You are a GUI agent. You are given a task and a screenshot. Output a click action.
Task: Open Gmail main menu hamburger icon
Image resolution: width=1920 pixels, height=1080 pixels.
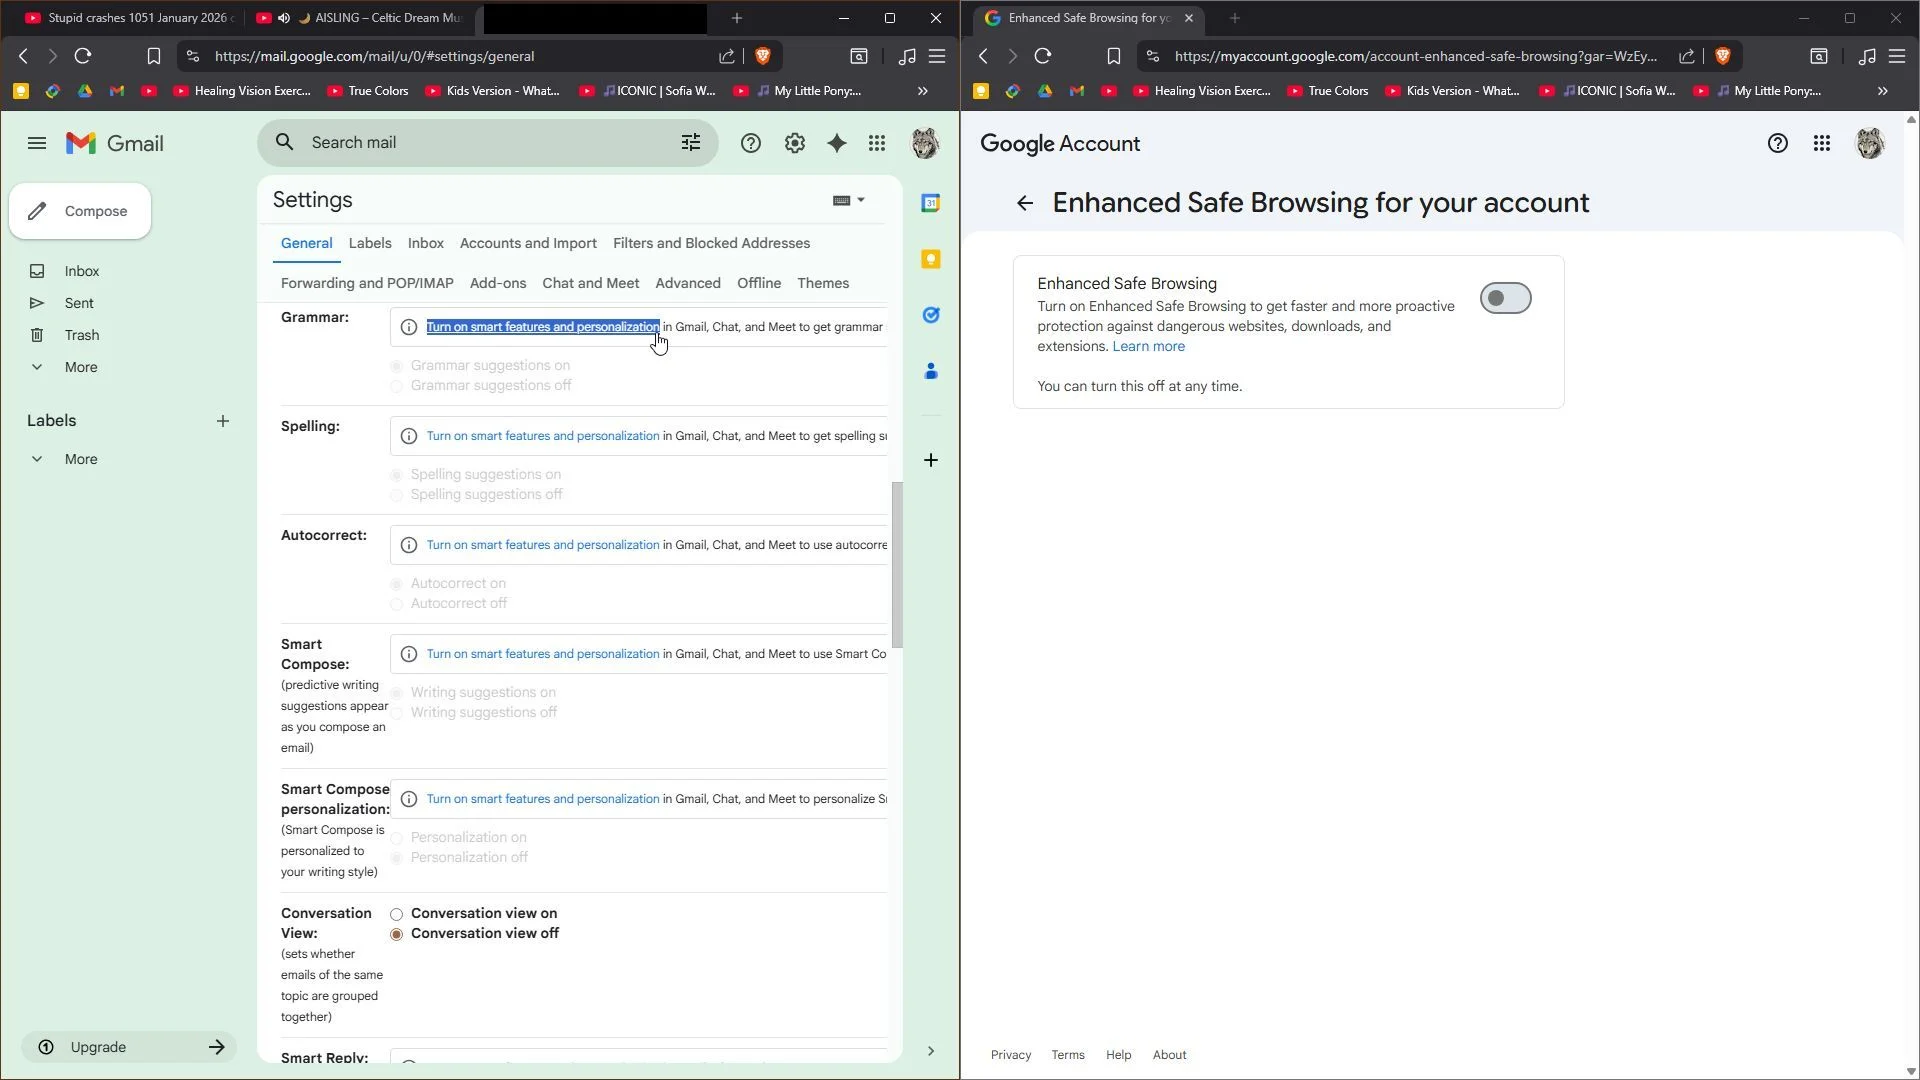point(37,143)
